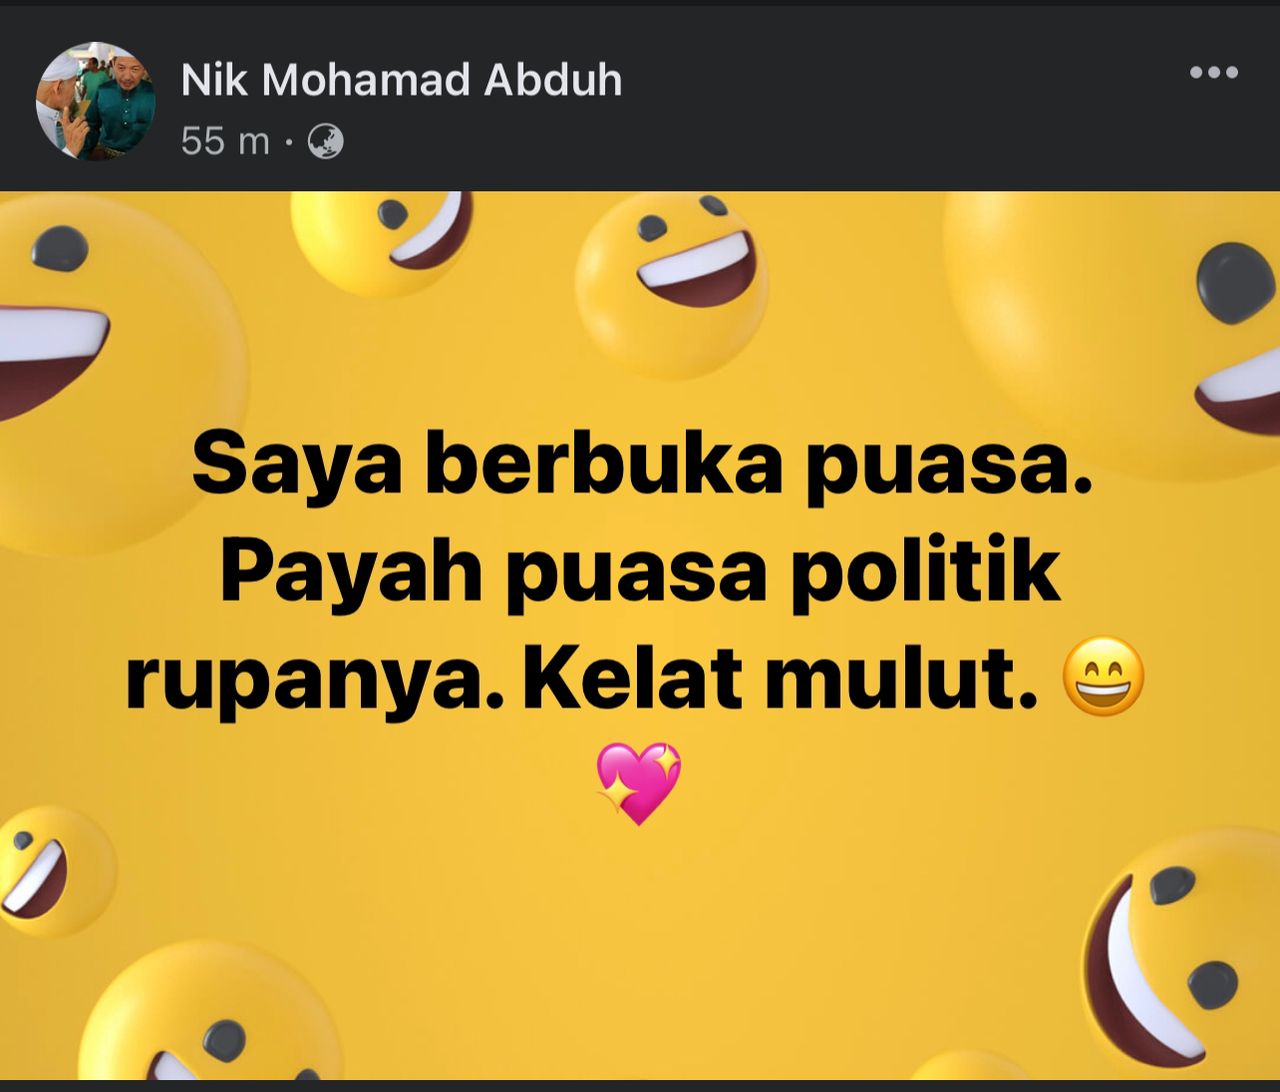This screenshot has width=1280, height=1092.
Task: Click the small smiley at lower left edge
Action: click(52, 871)
